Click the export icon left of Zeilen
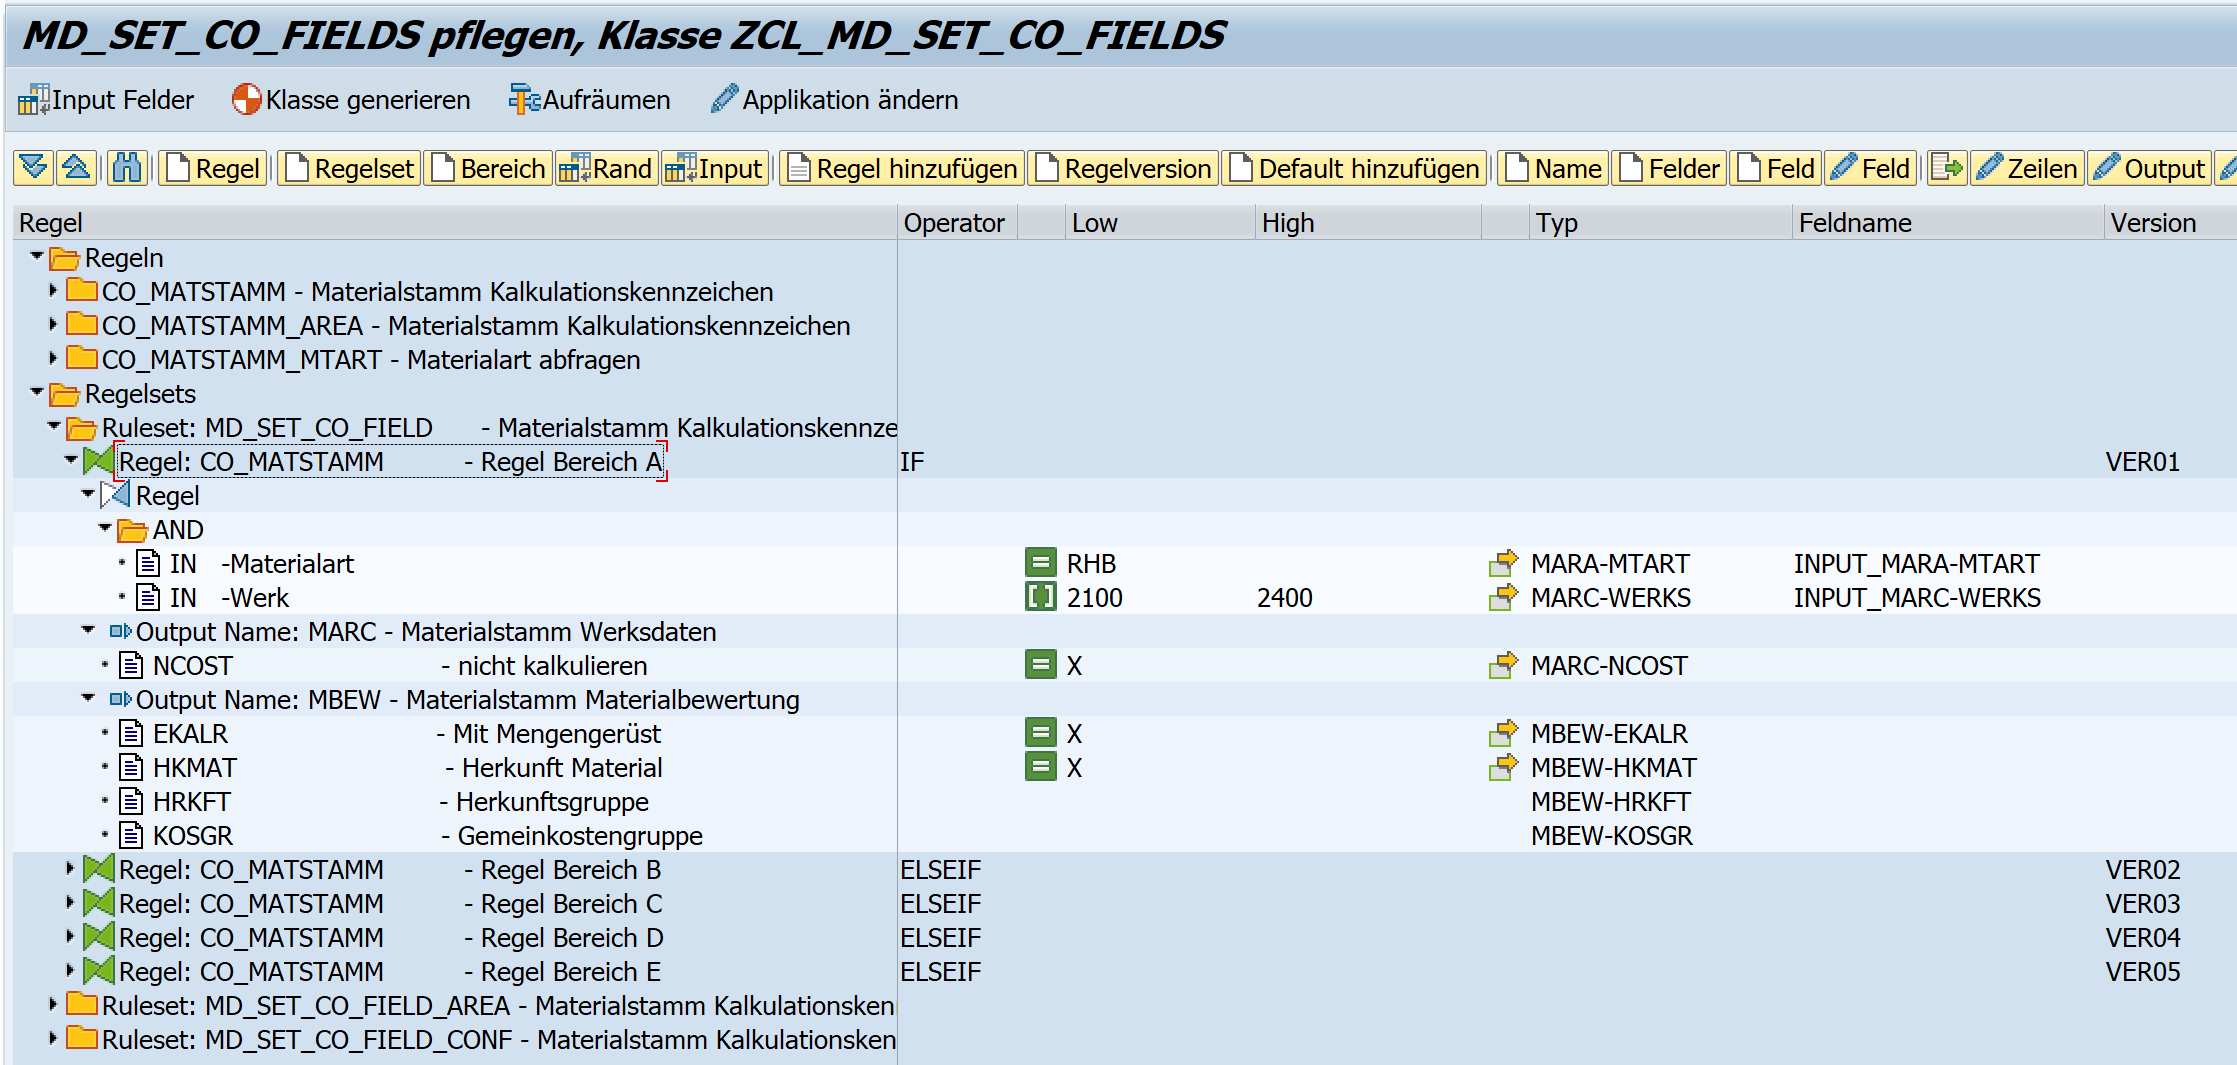Viewport: 2237px width, 1065px height. pyautogui.click(x=1946, y=168)
